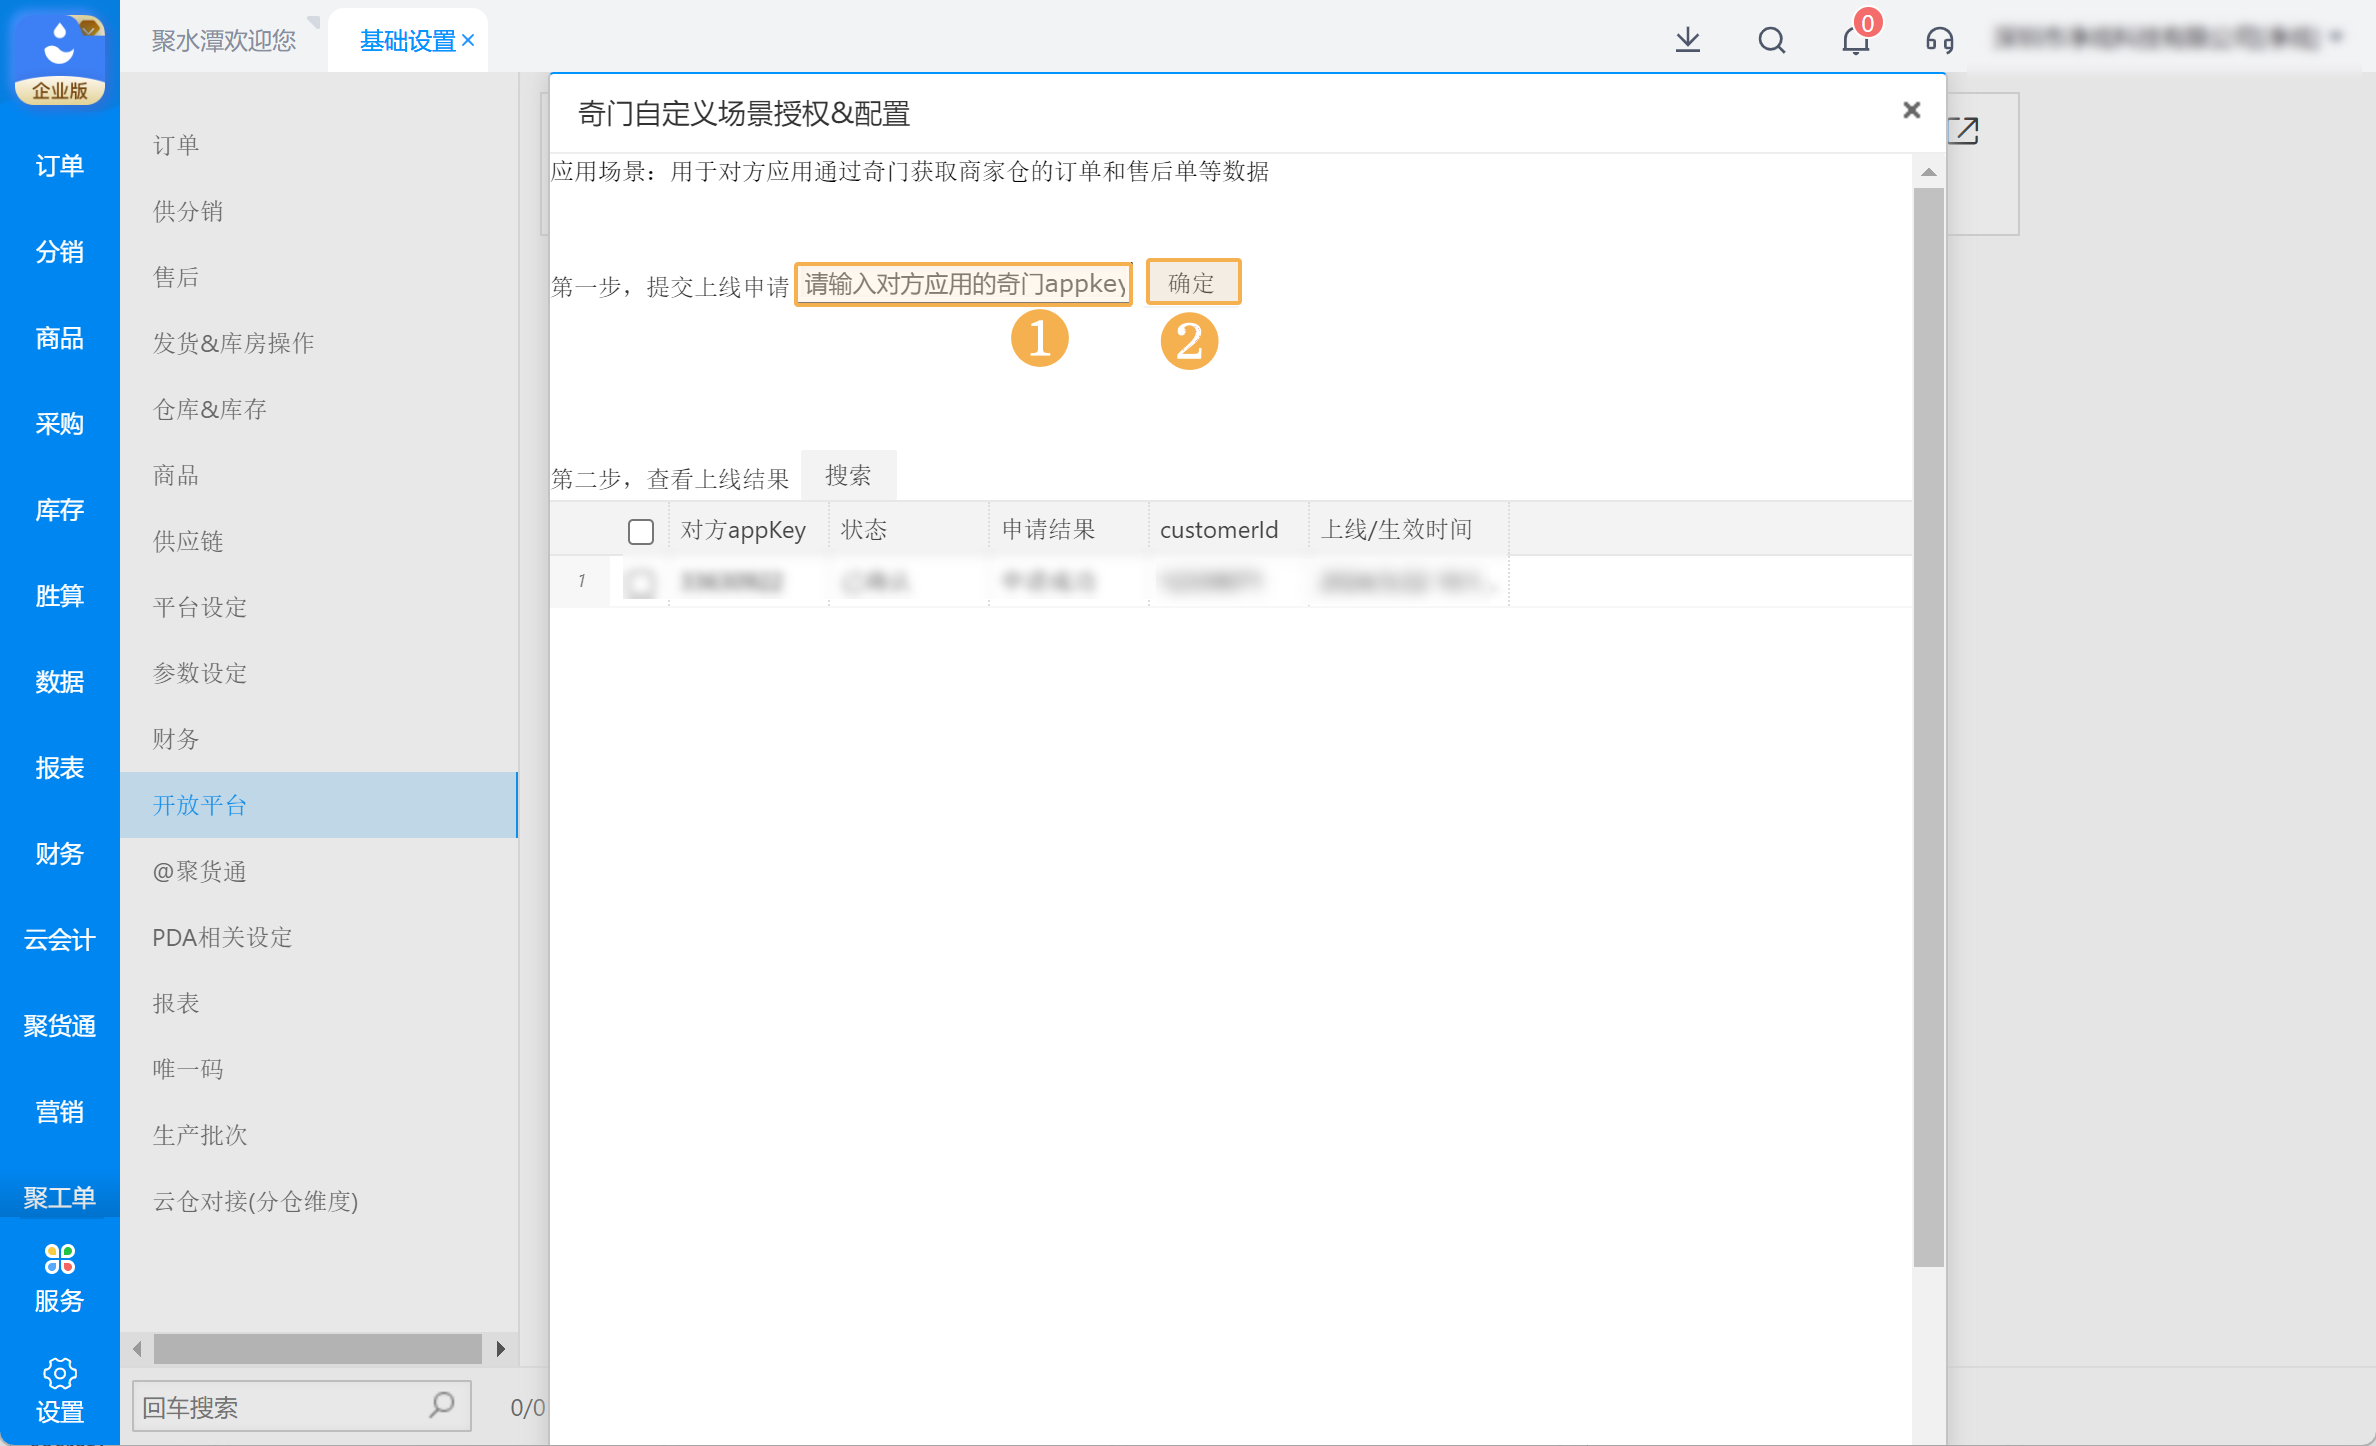Open the top-bar search magnifier
The image size is (2376, 1446).
click(x=1771, y=40)
